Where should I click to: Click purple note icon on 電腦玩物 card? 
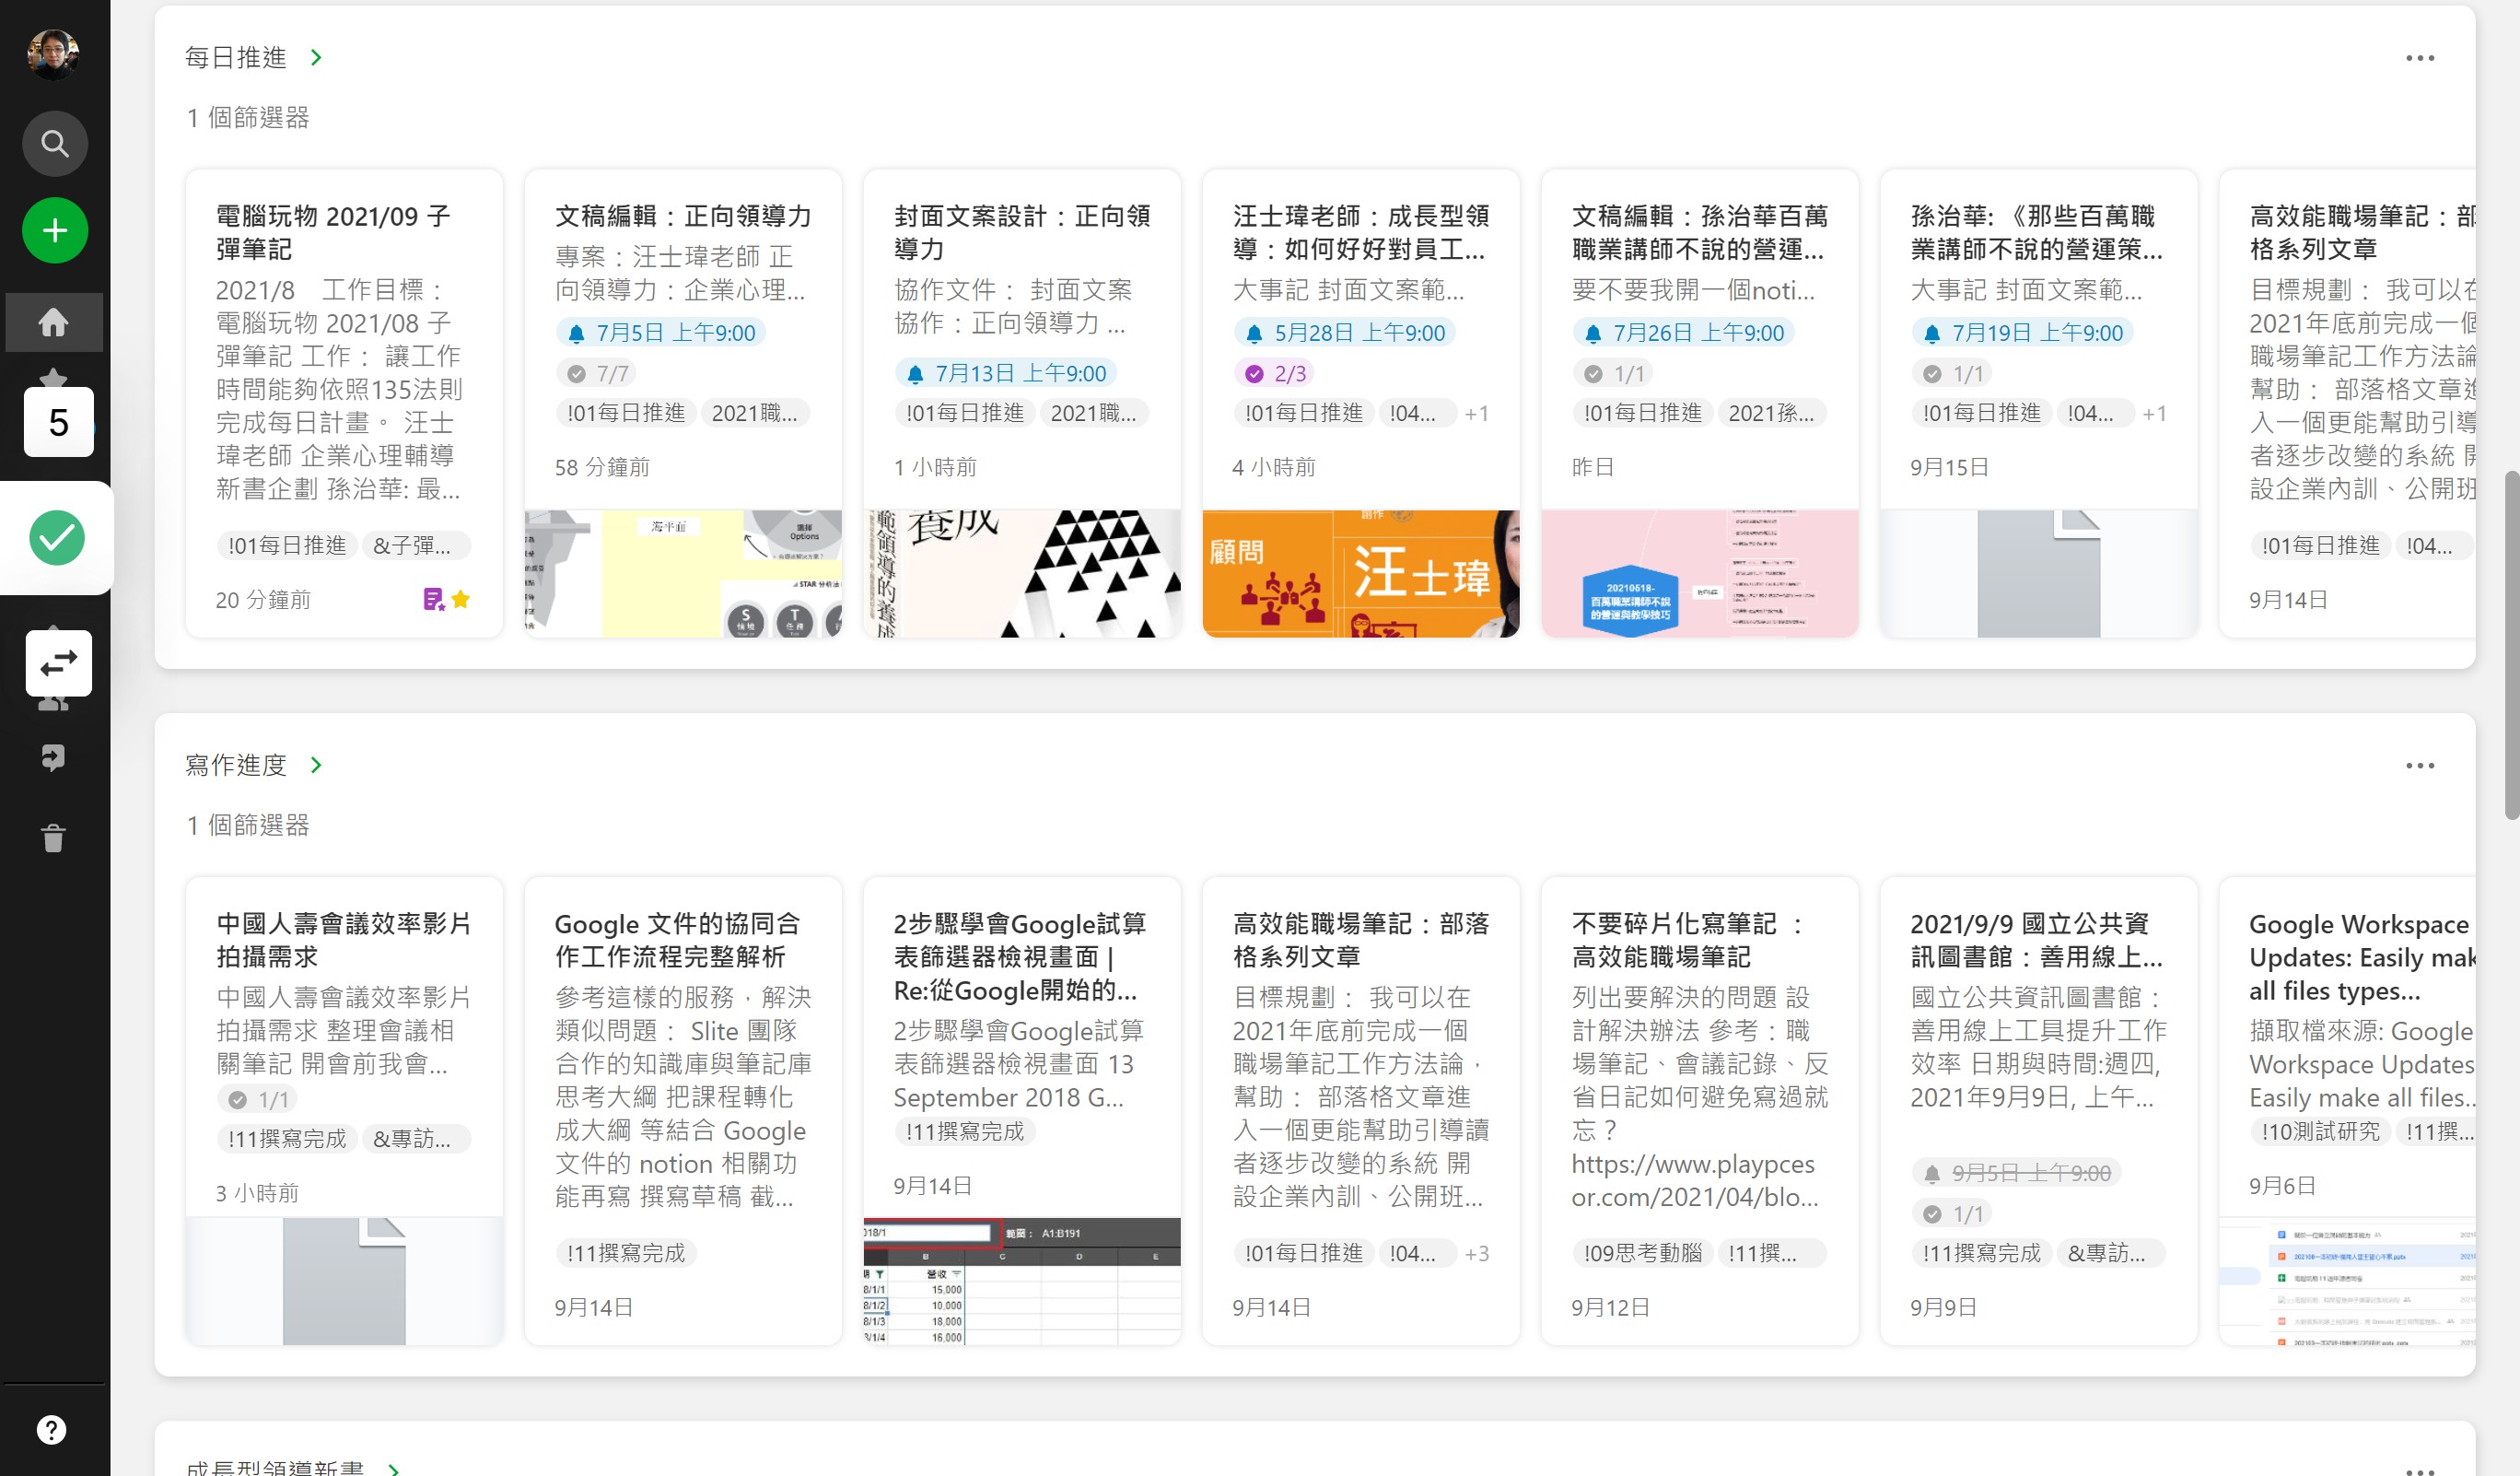(434, 600)
